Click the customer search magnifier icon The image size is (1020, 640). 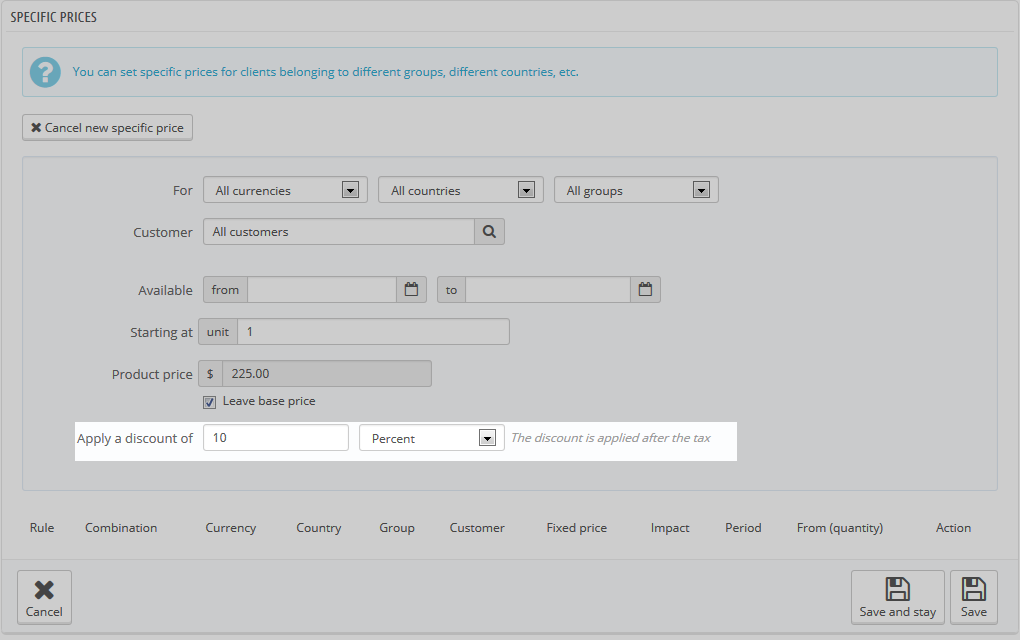[x=489, y=232]
